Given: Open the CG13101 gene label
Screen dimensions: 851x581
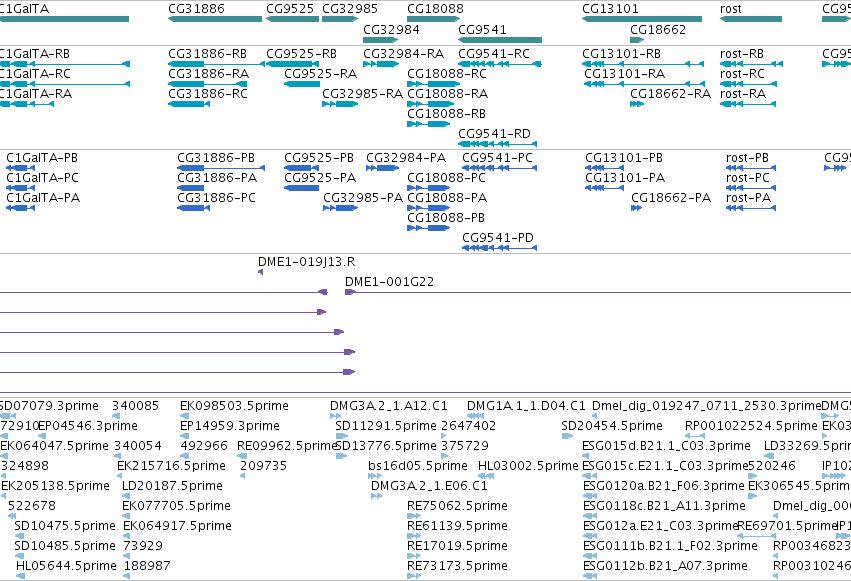Looking at the screenshot, I should coord(610,9).
